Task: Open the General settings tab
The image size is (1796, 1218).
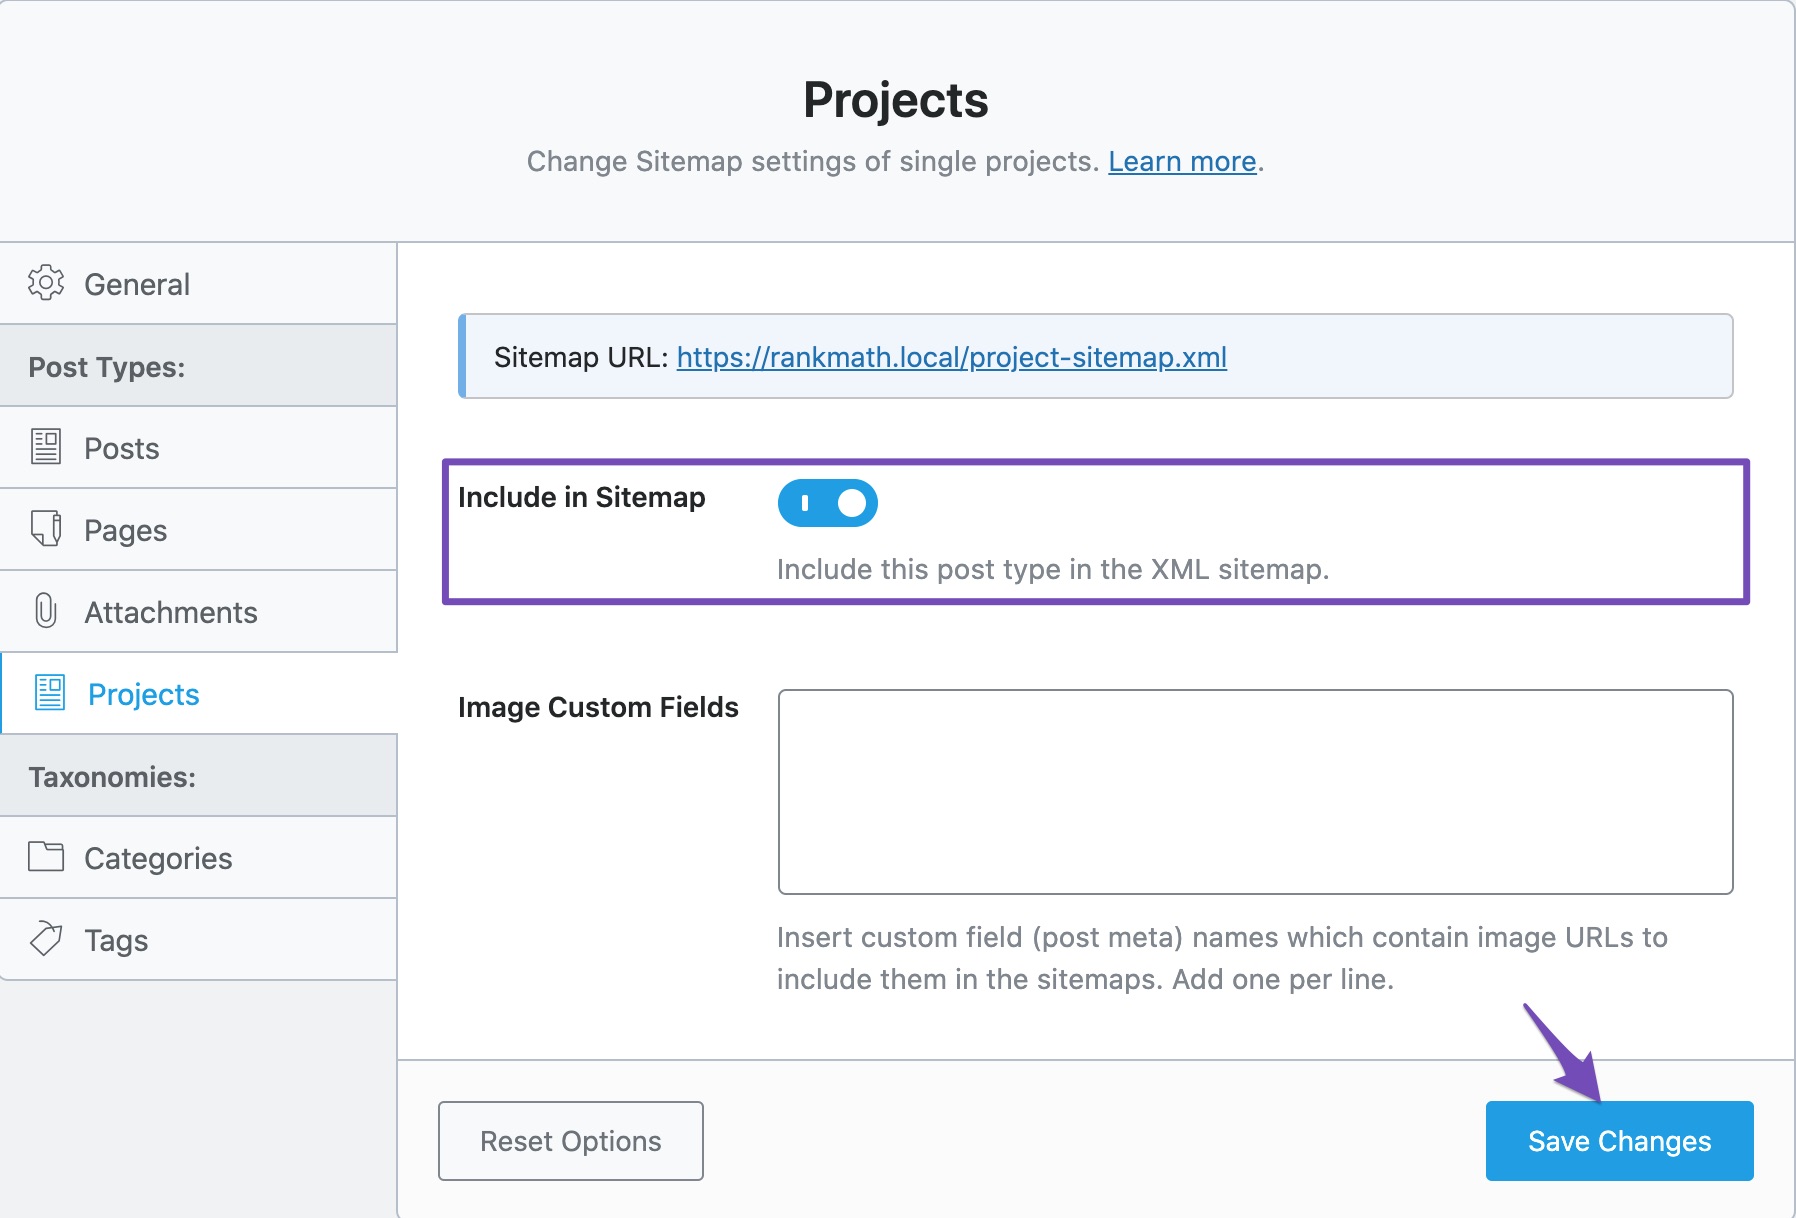Action: coord(198,284)
